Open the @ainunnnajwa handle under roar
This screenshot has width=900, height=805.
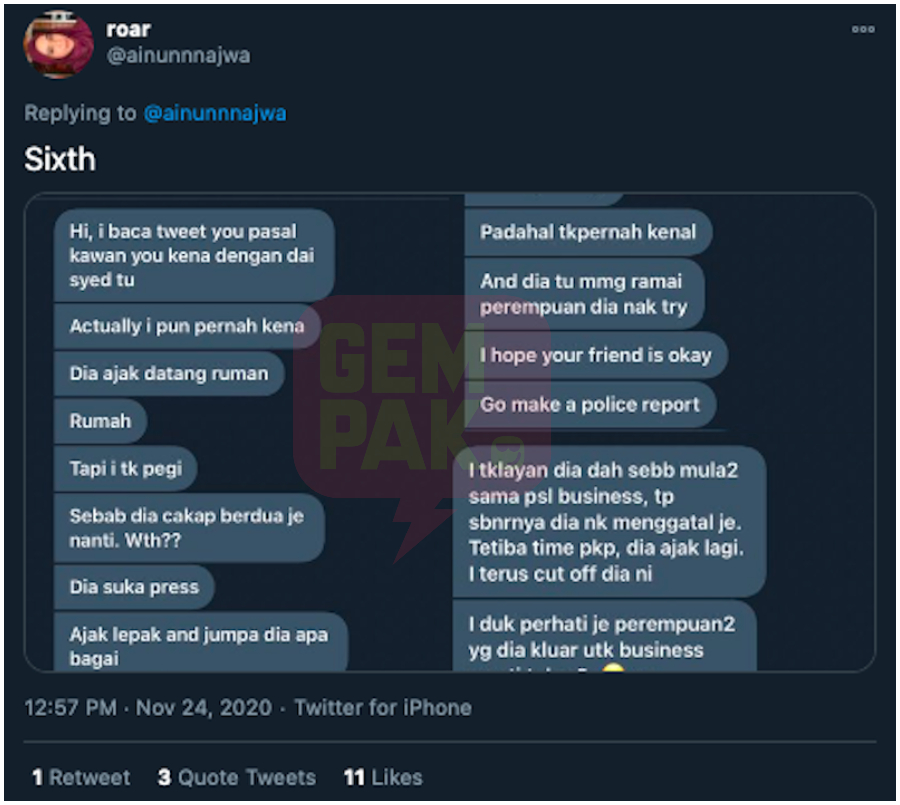tap(179, 56)
